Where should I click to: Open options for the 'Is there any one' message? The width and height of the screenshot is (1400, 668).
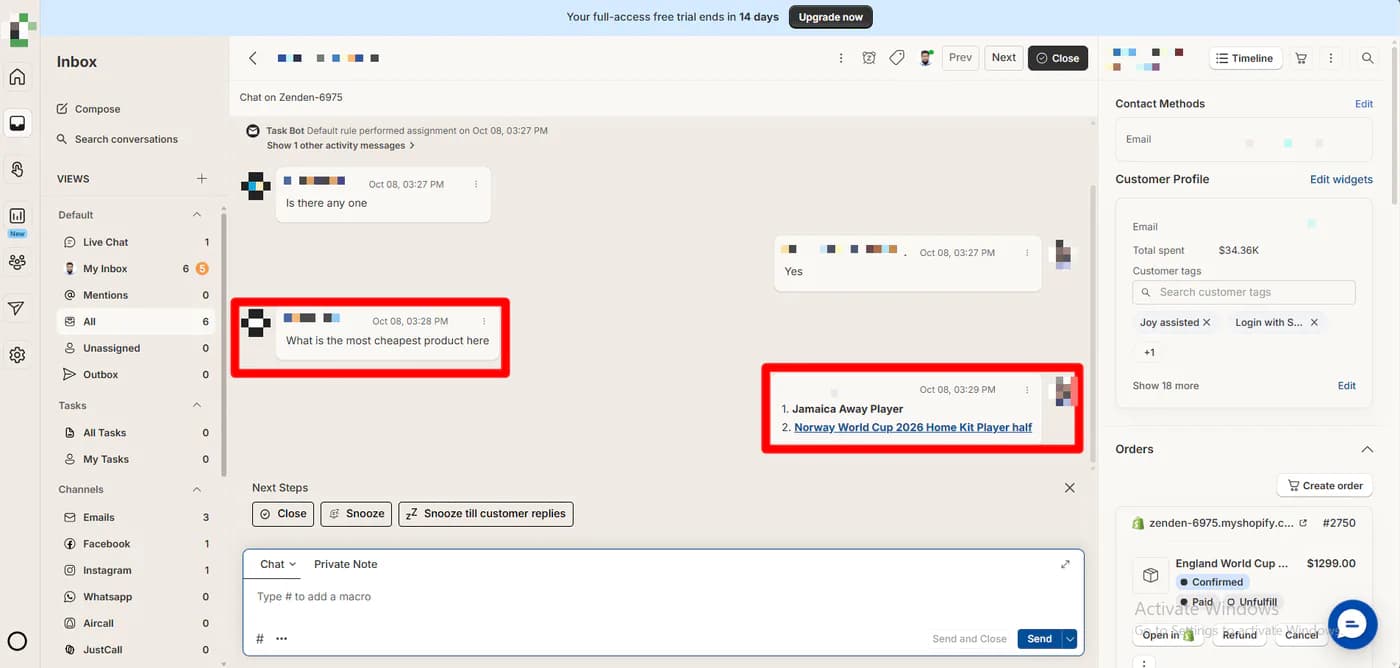(476, 184)
